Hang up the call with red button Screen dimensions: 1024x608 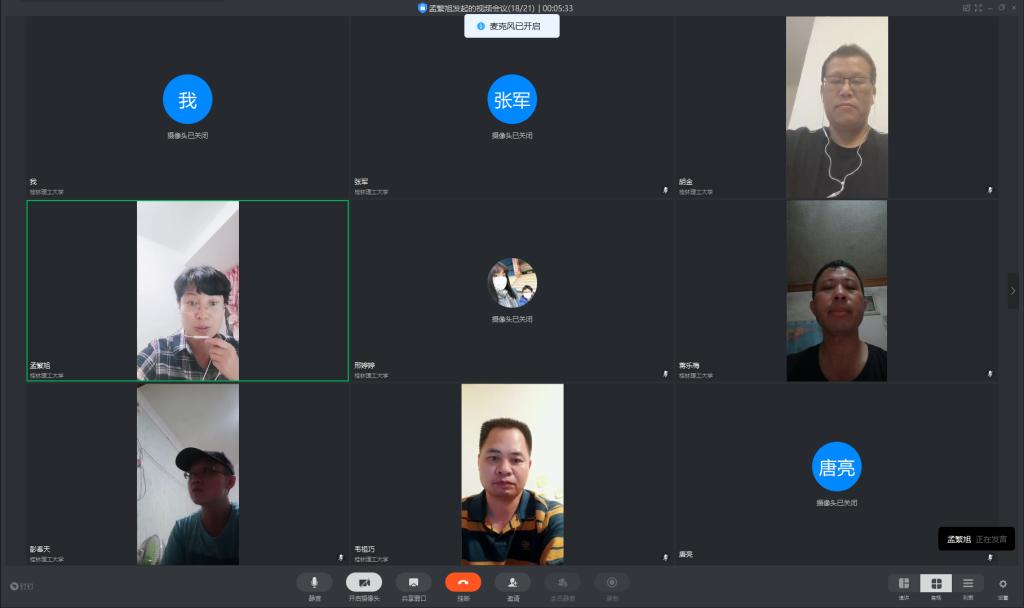click(x=463, y=582)
